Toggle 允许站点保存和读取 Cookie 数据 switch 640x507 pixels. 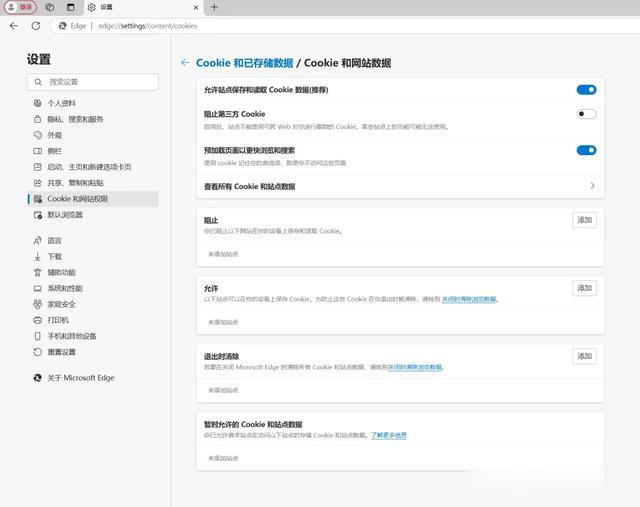click(587, 90)
